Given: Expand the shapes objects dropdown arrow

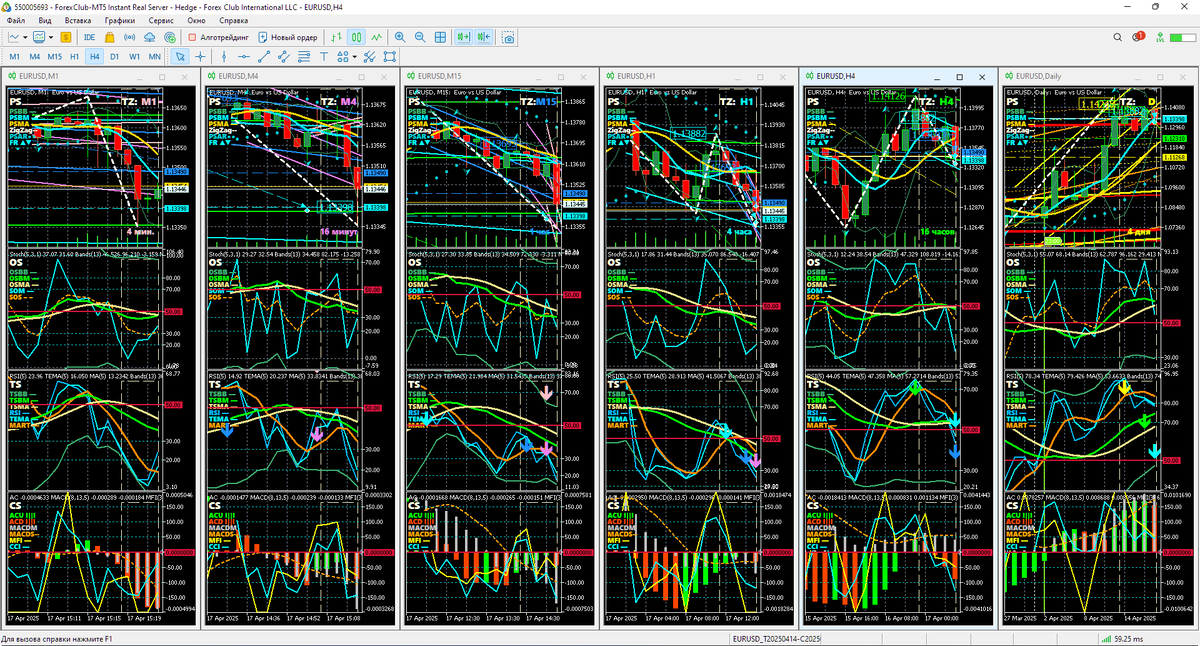Looking at the screenshot, I should coord(354,57).
